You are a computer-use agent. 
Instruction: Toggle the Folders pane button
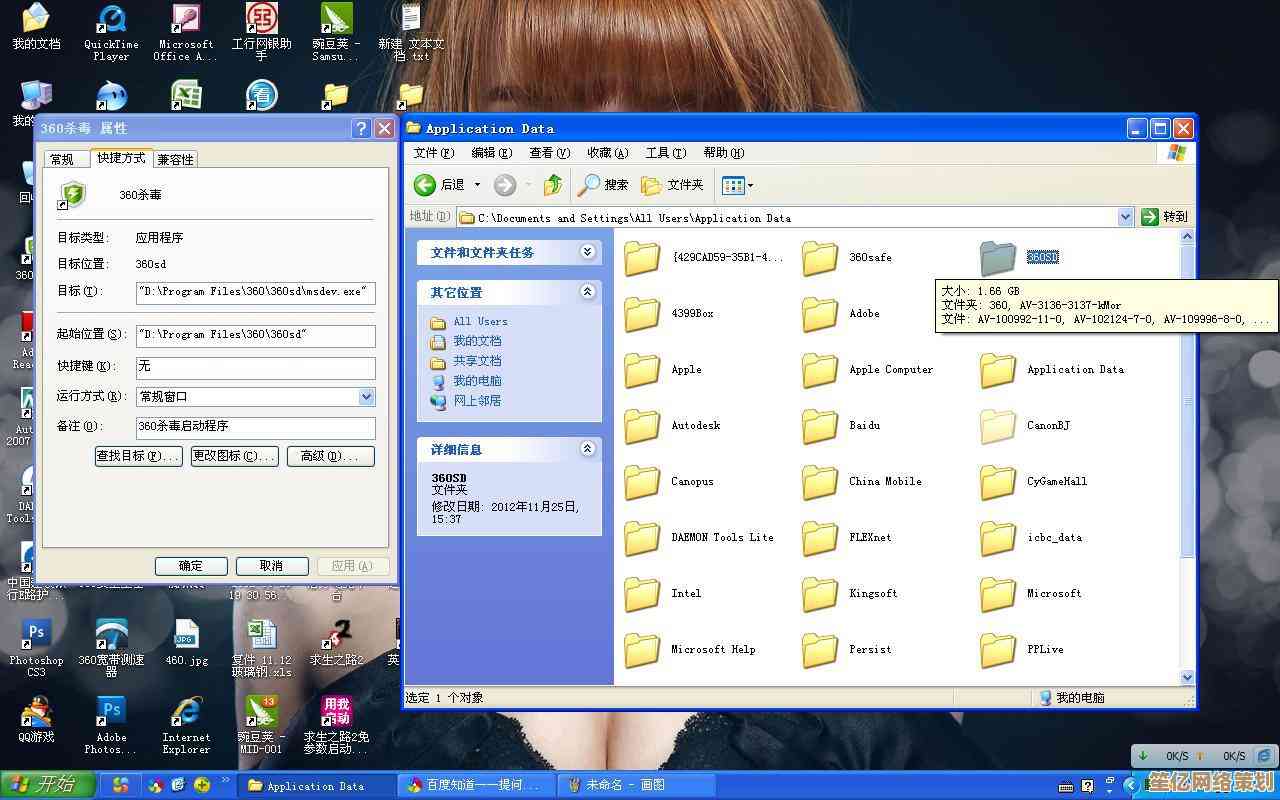coord(672,185)
